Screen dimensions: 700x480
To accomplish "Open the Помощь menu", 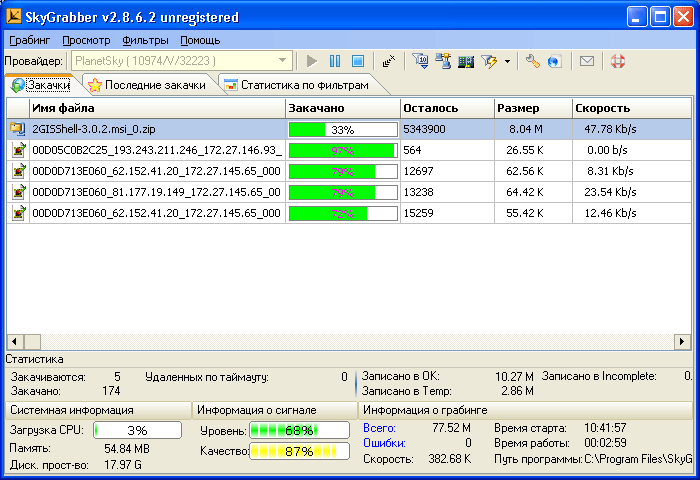I will coord(200,40).
